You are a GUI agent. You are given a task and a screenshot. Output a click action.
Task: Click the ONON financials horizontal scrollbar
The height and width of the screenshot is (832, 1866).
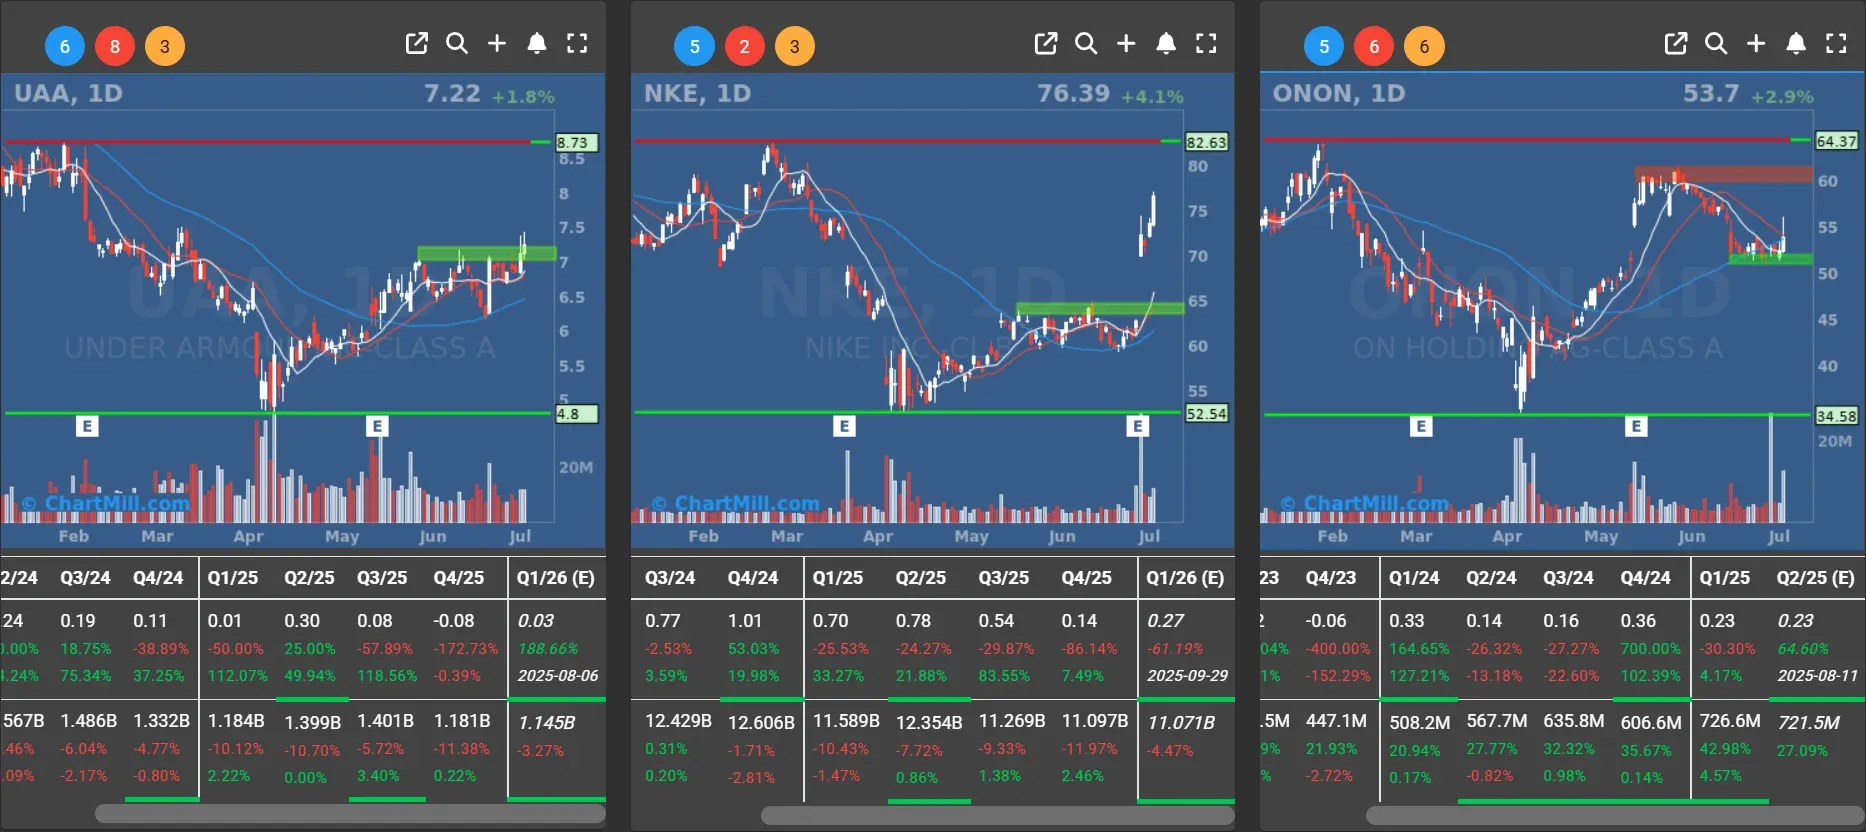(x=1616, y=815)
